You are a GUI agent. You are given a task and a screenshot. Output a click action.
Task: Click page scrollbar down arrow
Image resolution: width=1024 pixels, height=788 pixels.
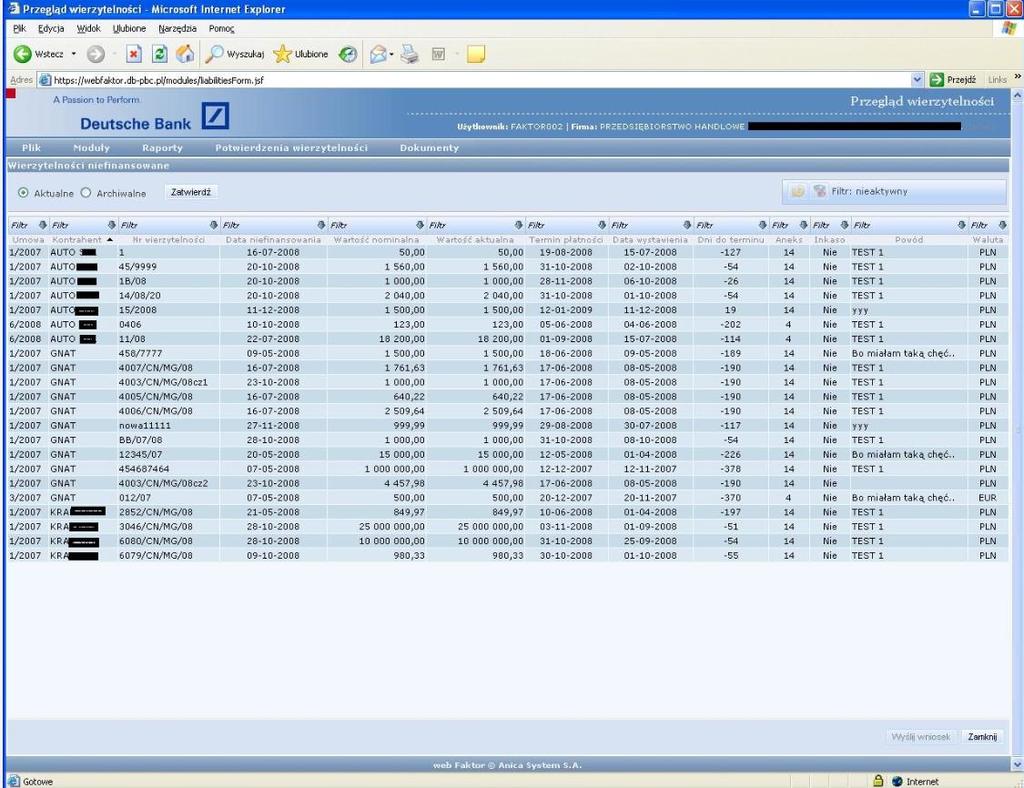[x=1017, y=763]
